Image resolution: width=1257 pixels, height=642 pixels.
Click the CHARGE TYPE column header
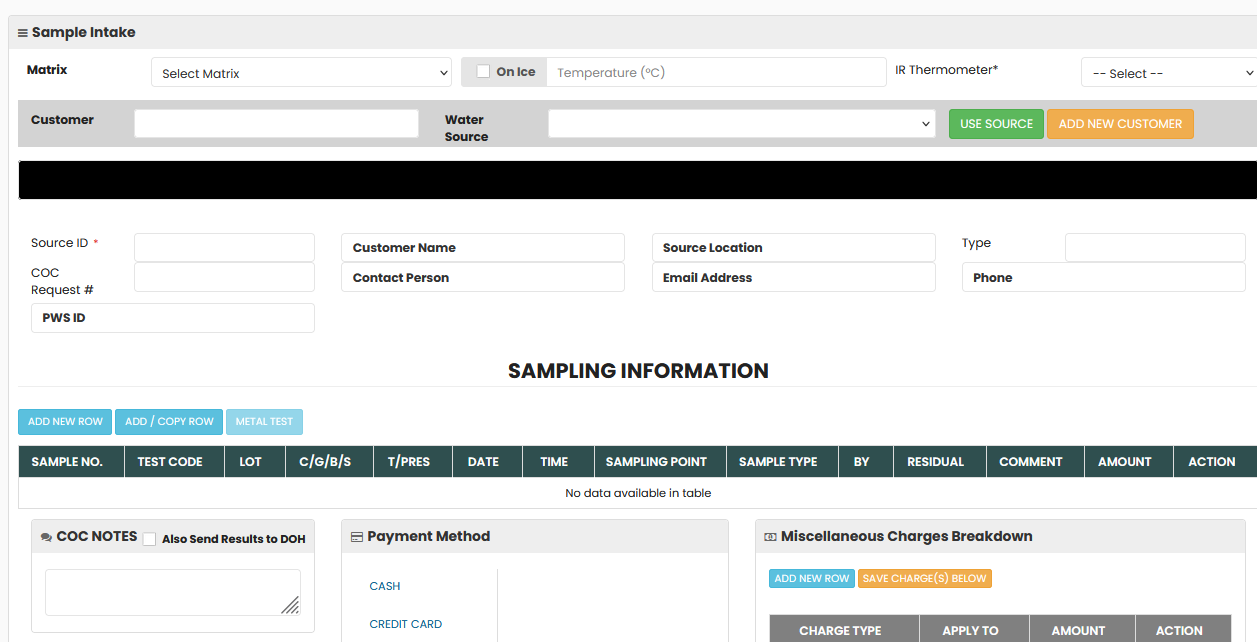coord(844,629)
